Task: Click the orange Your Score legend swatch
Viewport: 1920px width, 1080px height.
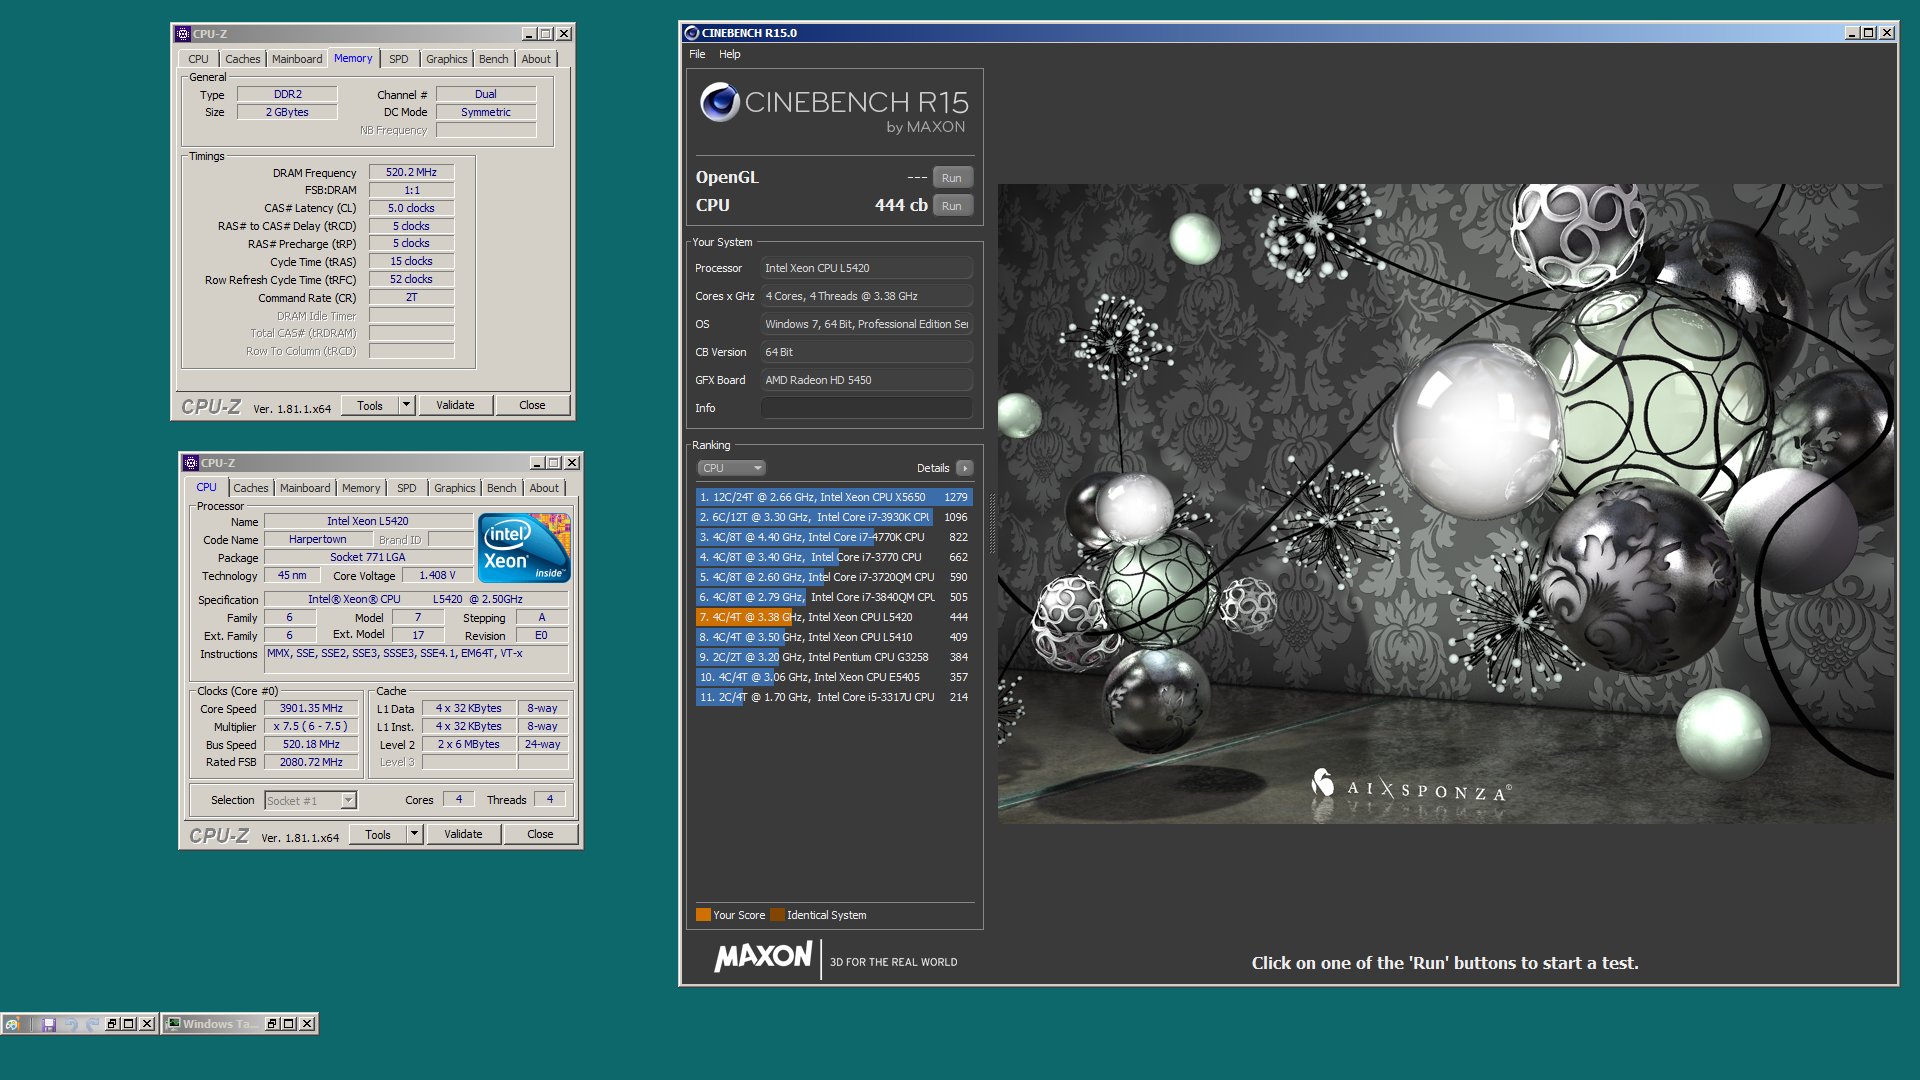Action: pos(703,915)
